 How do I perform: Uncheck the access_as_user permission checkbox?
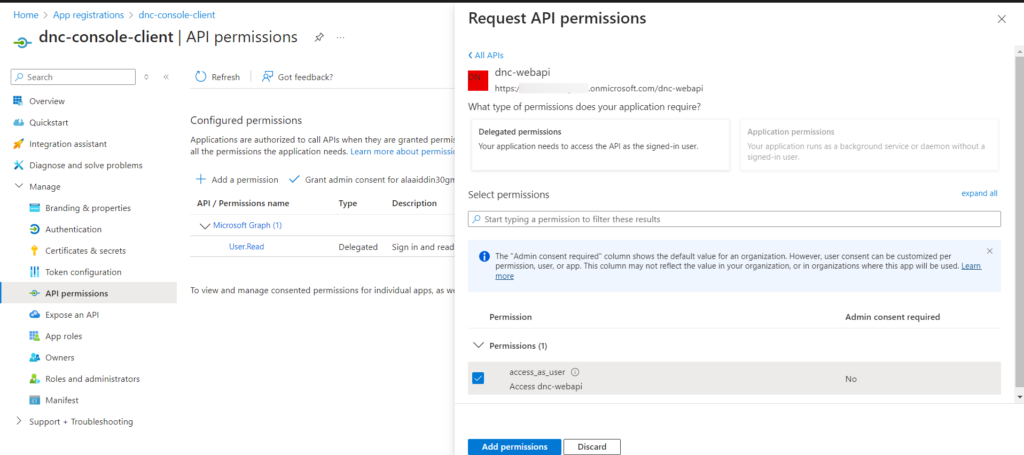tap(478, 378)
